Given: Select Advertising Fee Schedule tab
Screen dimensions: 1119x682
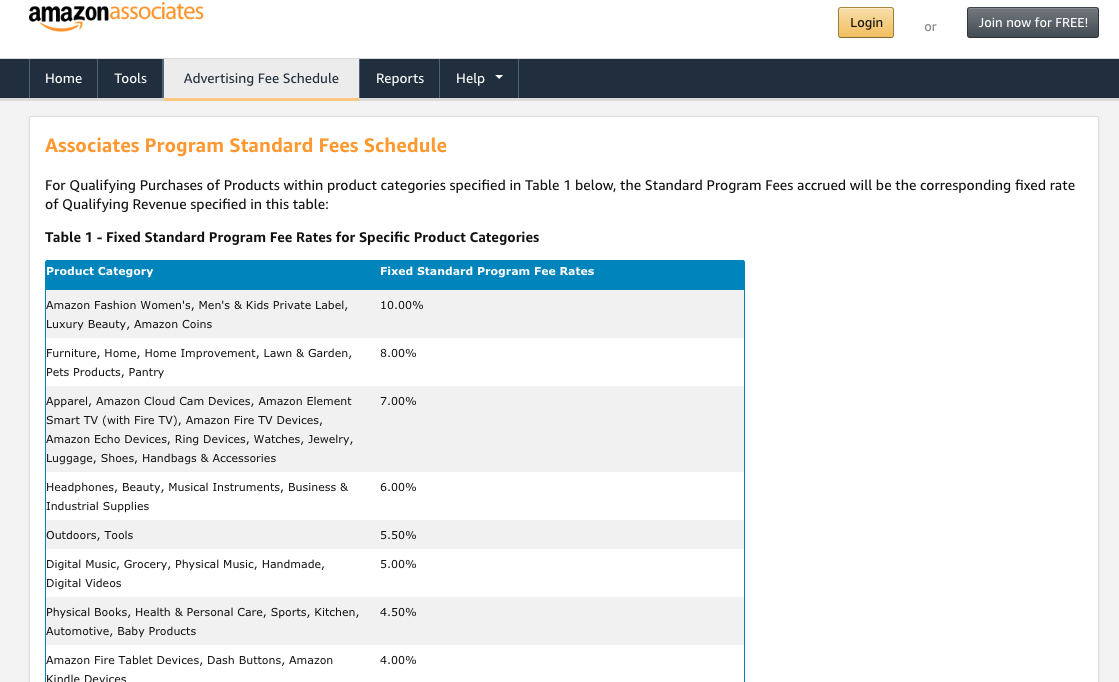Looking at the screenshot, I should [x=261, y=78].
